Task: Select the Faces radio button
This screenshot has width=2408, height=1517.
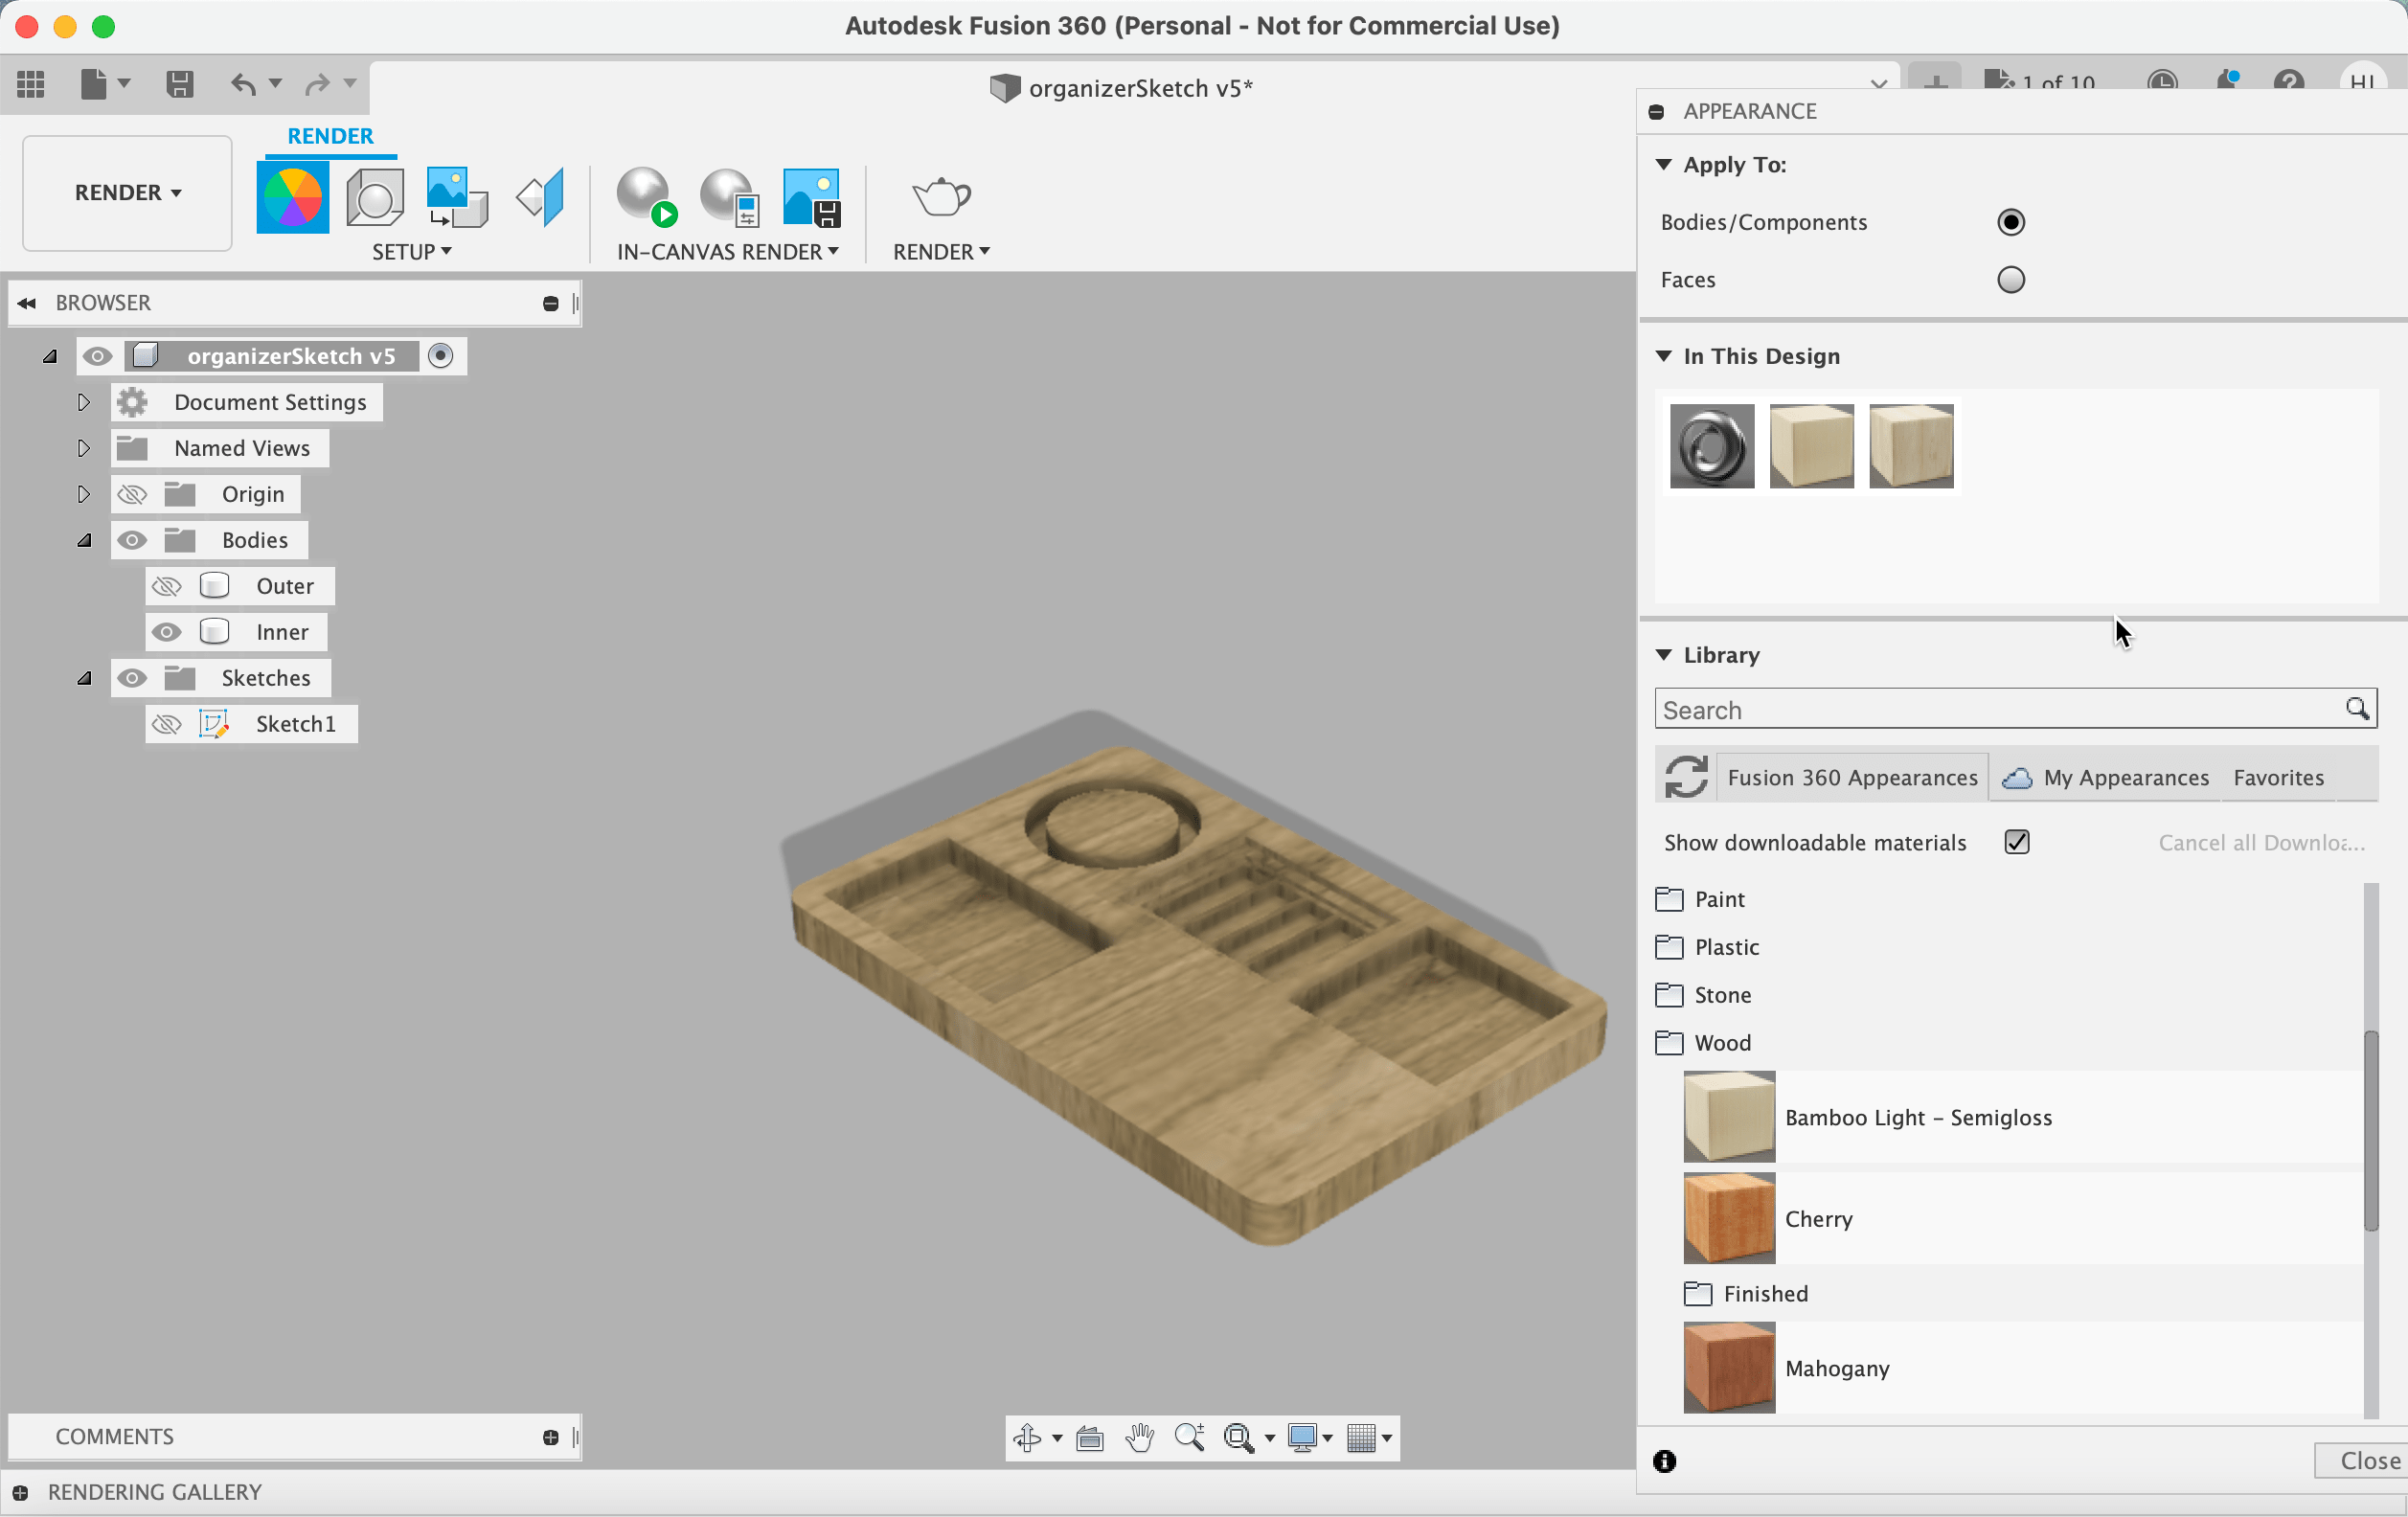Action: [2010, 280]
